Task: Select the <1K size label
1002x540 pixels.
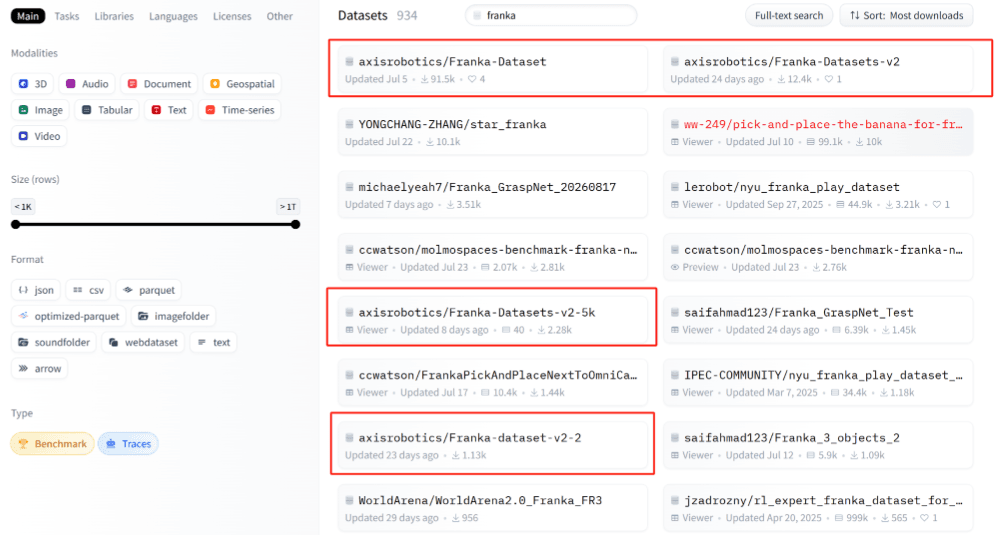Action: tap(23, 206)
